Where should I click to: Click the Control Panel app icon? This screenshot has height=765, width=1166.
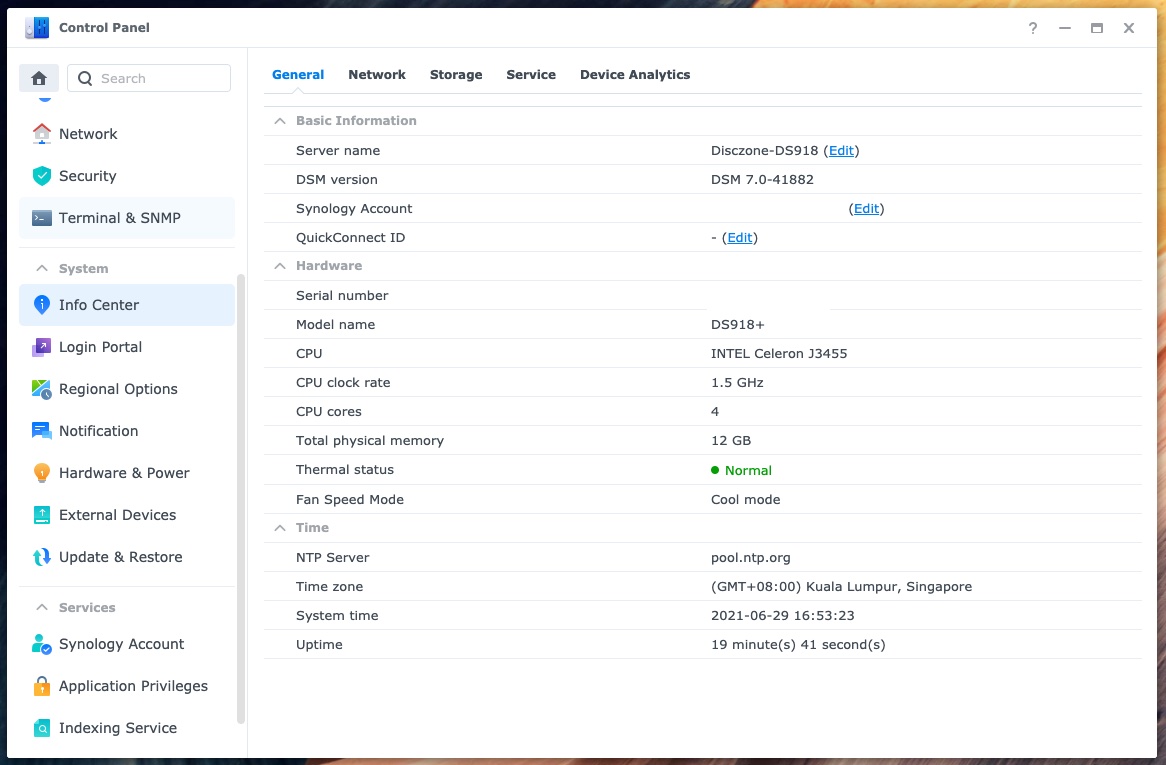(x=36, y=28)
